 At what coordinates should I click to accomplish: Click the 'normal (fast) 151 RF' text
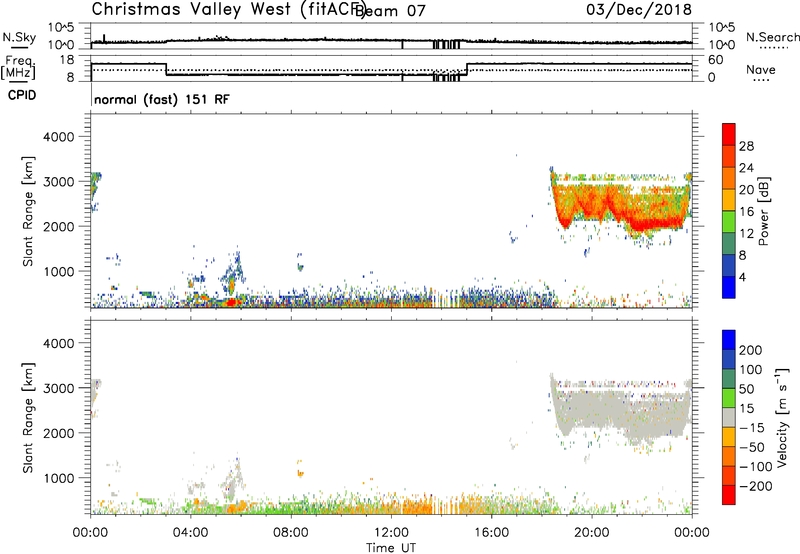[x=162, y=99]
